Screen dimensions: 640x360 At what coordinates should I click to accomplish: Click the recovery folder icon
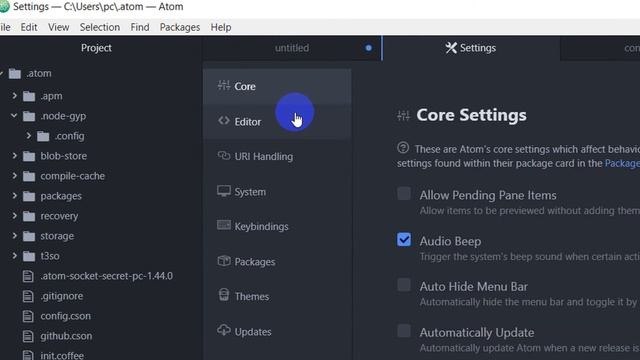(29, 216)
